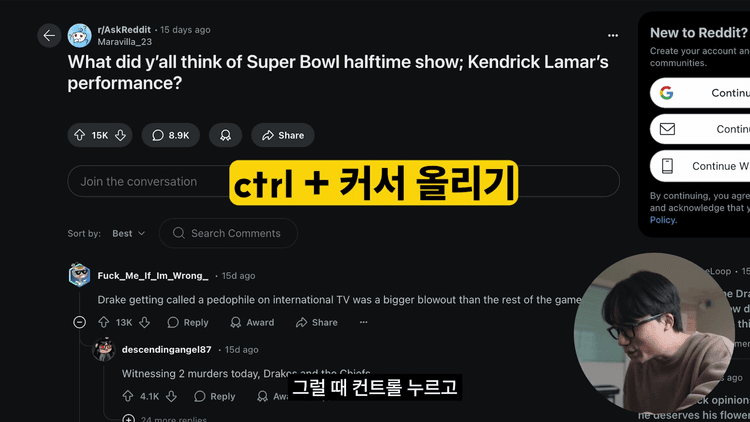Upvote the descendingangel87 reply
Screen dimensions: 750x422
coord(128,396)
